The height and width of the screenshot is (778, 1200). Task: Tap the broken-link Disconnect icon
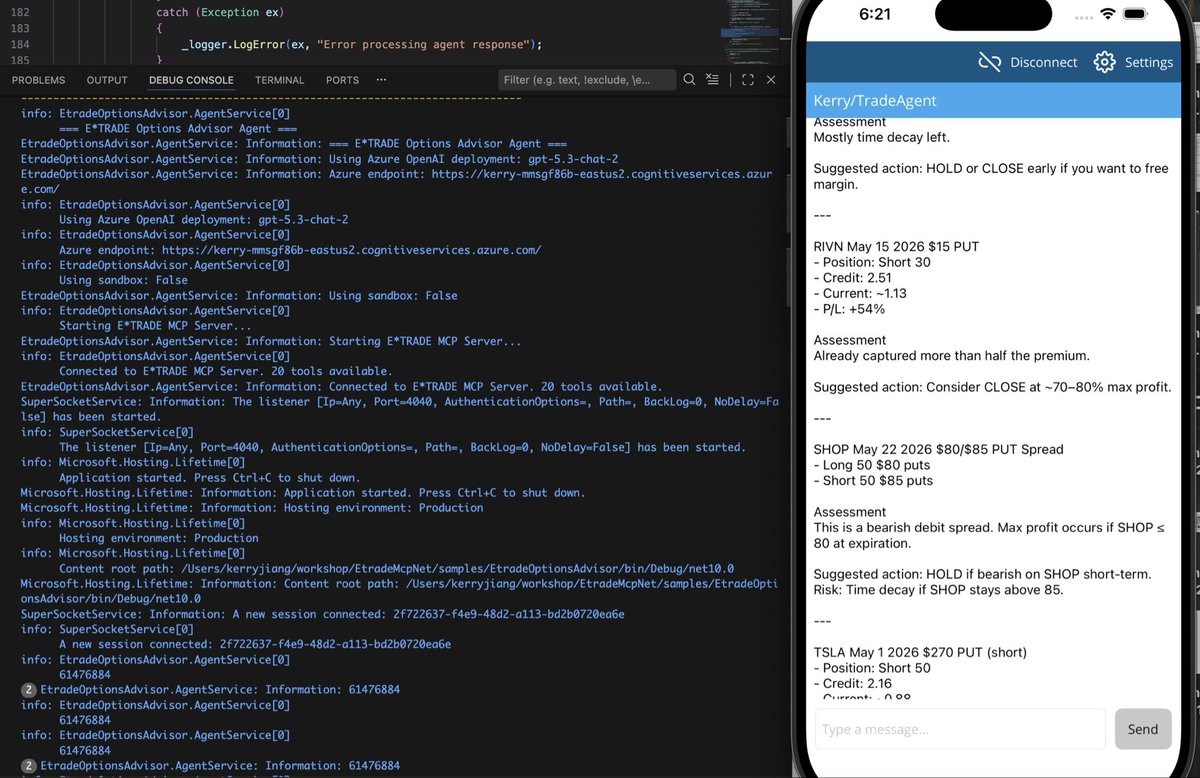(990, 62)
